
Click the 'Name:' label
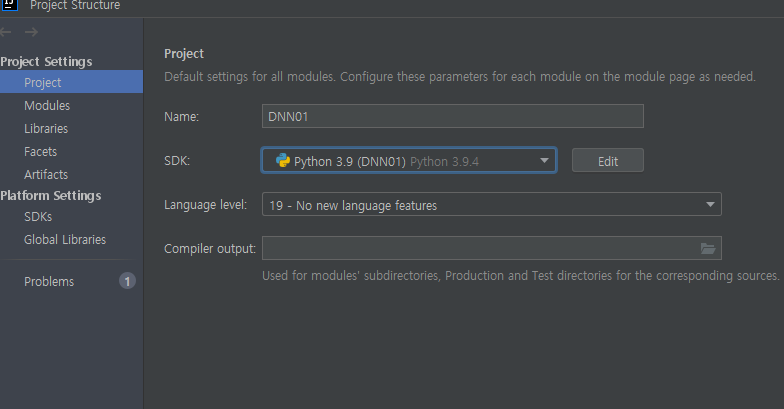click(182, 116)
